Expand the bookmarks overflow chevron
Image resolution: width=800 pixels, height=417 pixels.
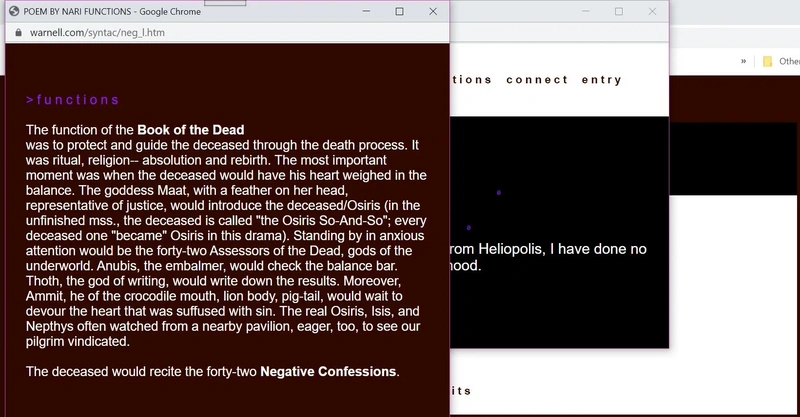click(743, 61)
